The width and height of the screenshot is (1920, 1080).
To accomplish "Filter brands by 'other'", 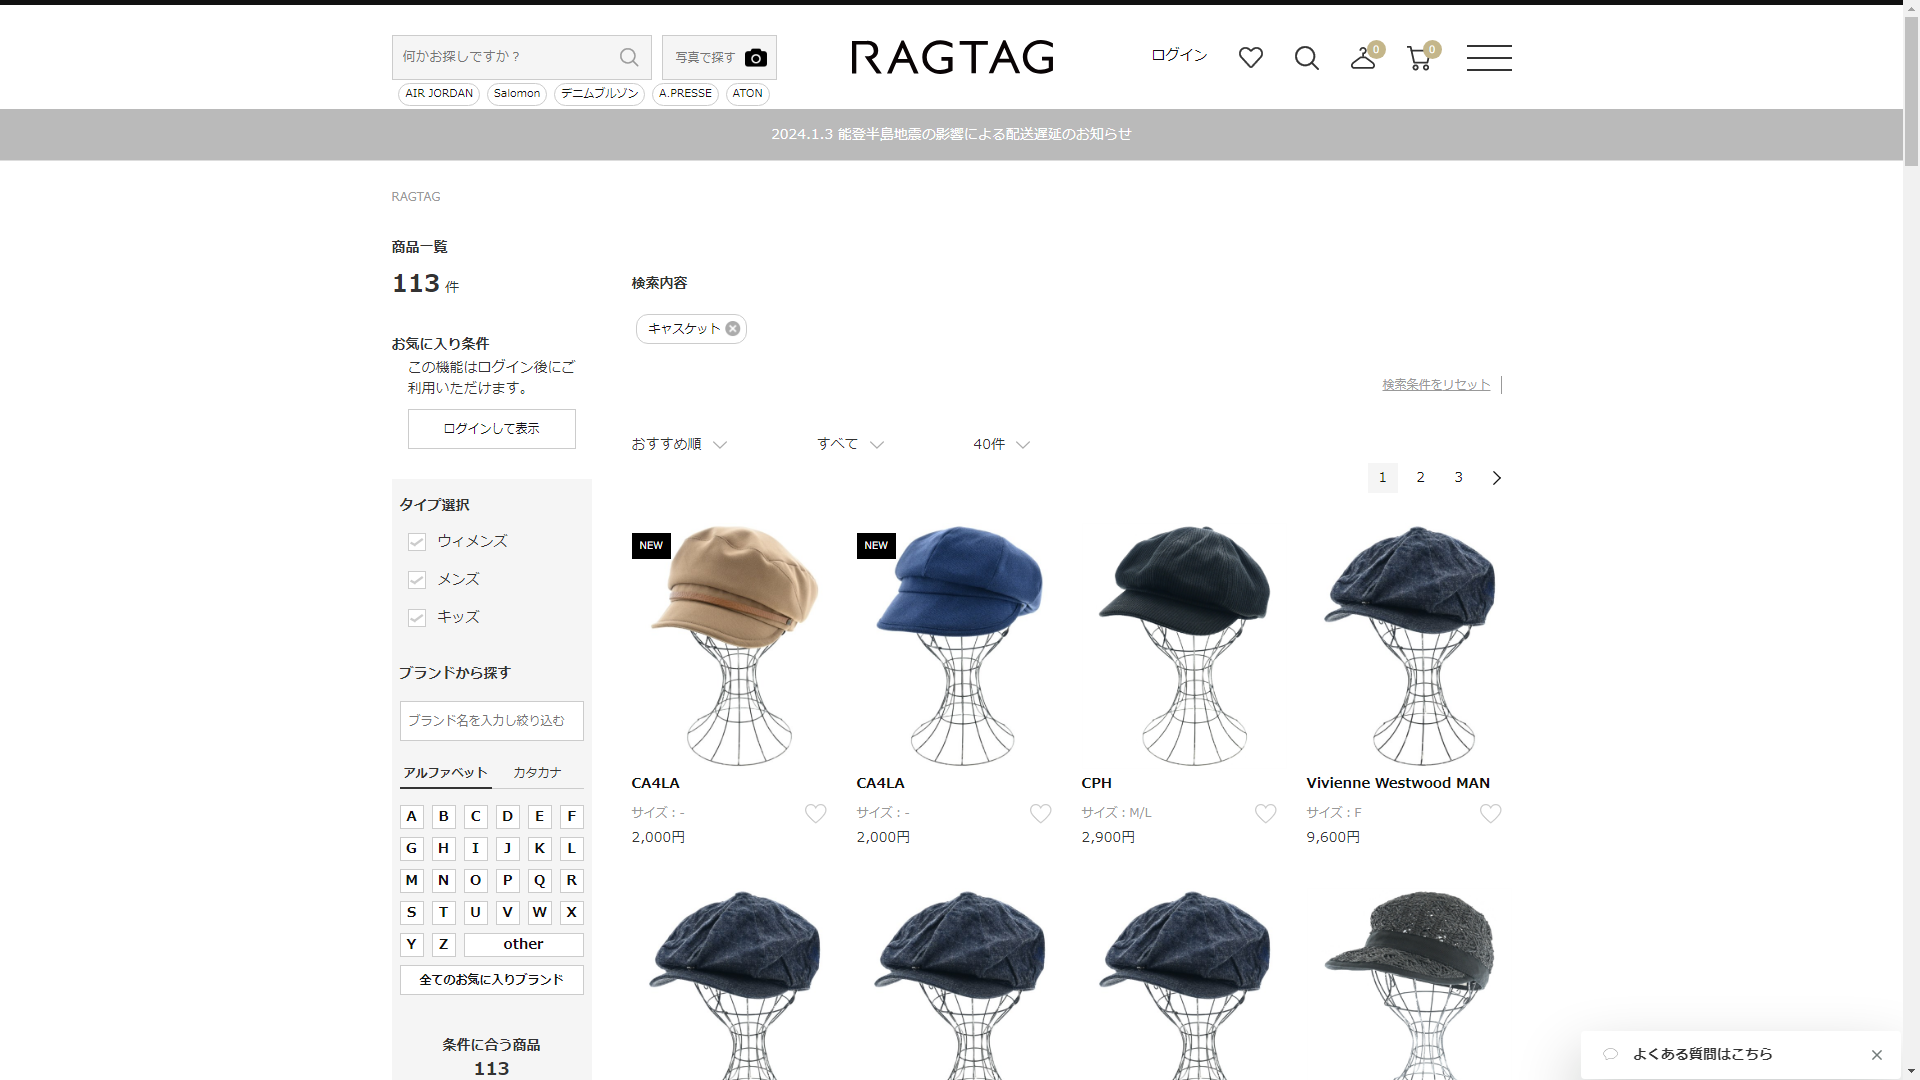I will (x=523, y=944).
